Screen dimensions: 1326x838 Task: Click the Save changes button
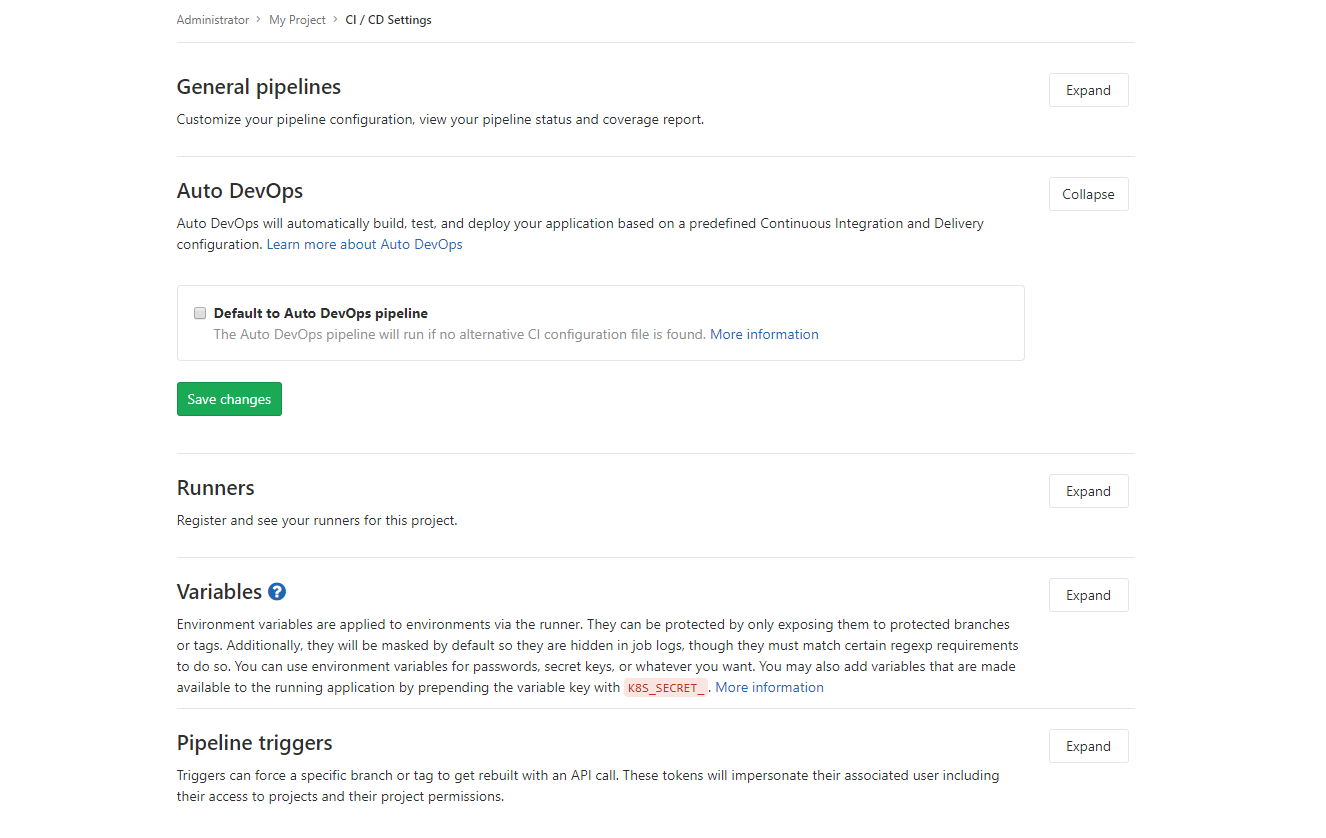tap(229, 398)
